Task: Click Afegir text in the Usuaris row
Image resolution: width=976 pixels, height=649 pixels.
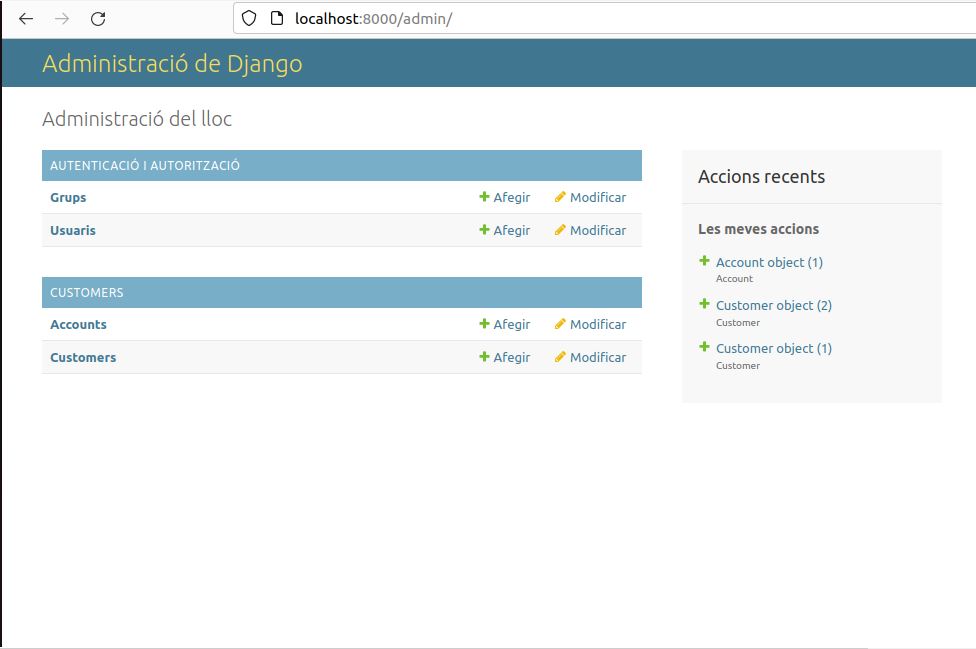Action: click(x=512, y=230)
